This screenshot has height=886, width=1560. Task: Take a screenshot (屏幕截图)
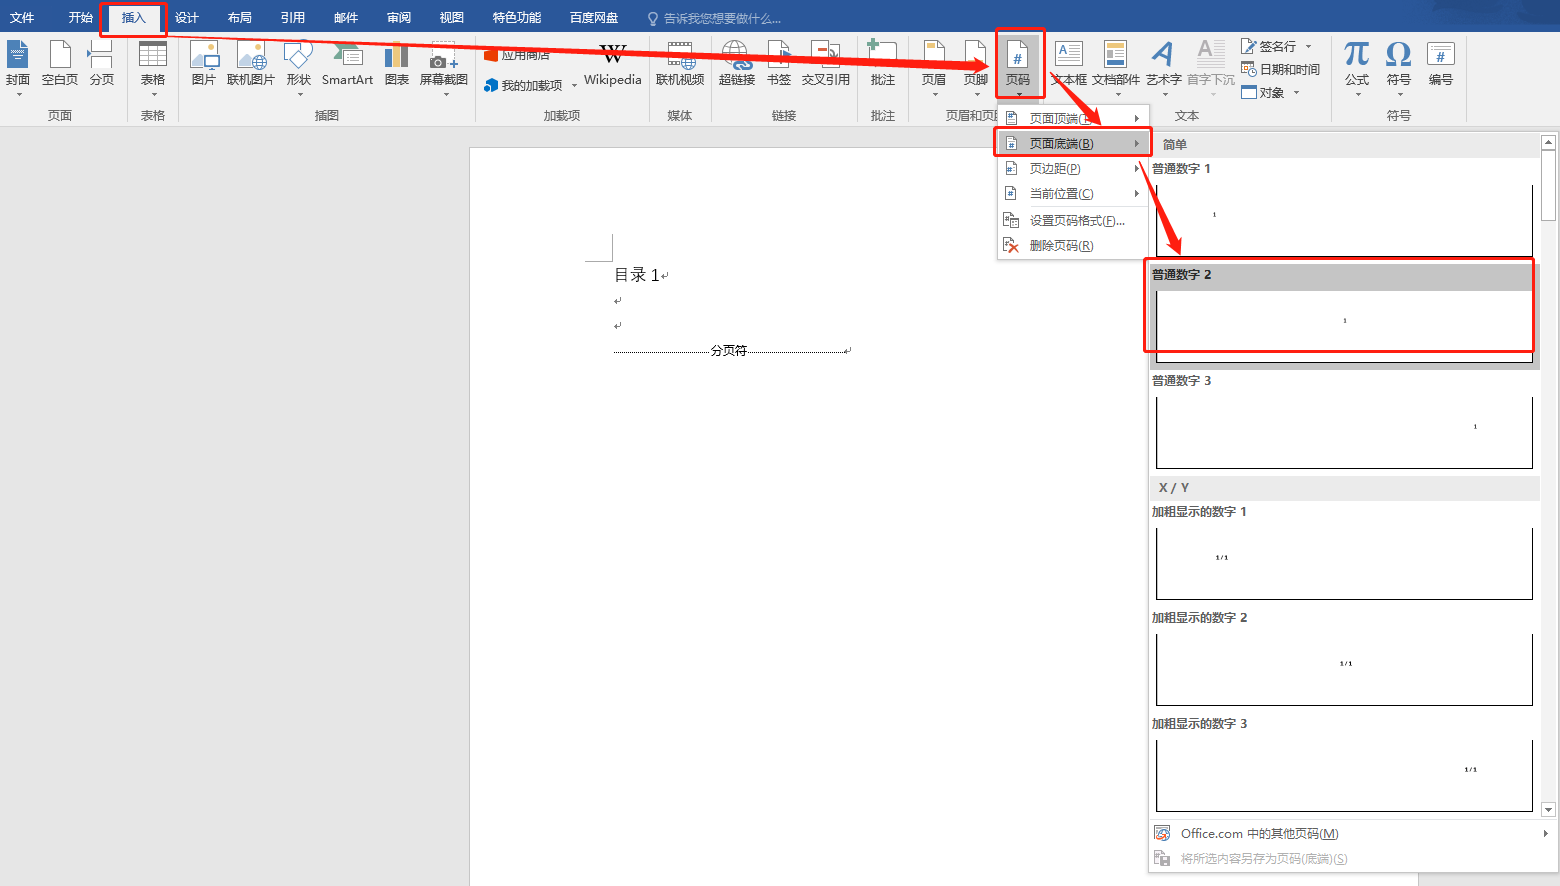444,67
